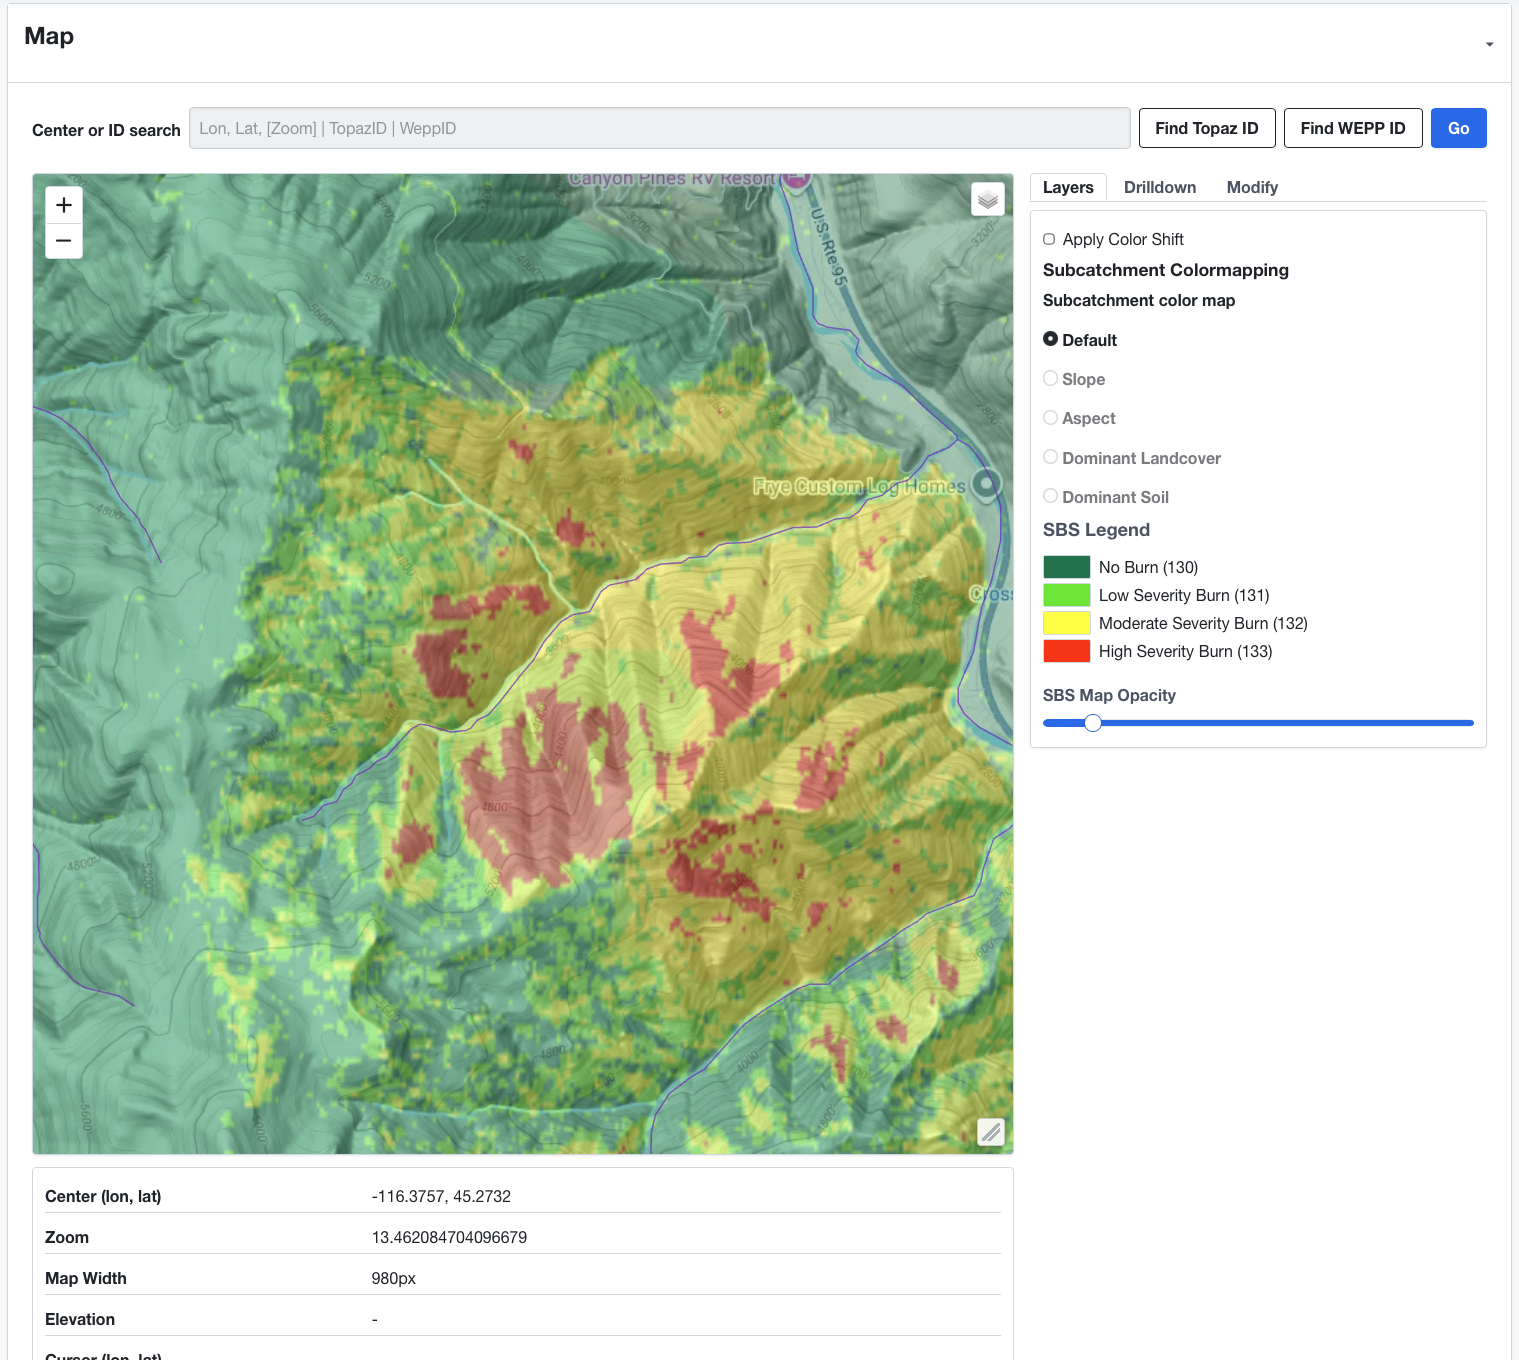Click the map resize handle icon
1519x1360 pixels.
click(990, 1132)
